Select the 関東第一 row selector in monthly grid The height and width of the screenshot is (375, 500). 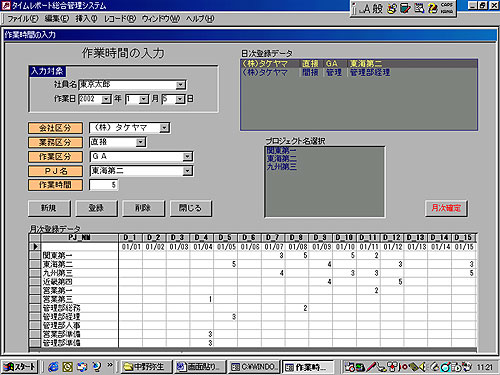pyautogui.click(x=35, y=255)
